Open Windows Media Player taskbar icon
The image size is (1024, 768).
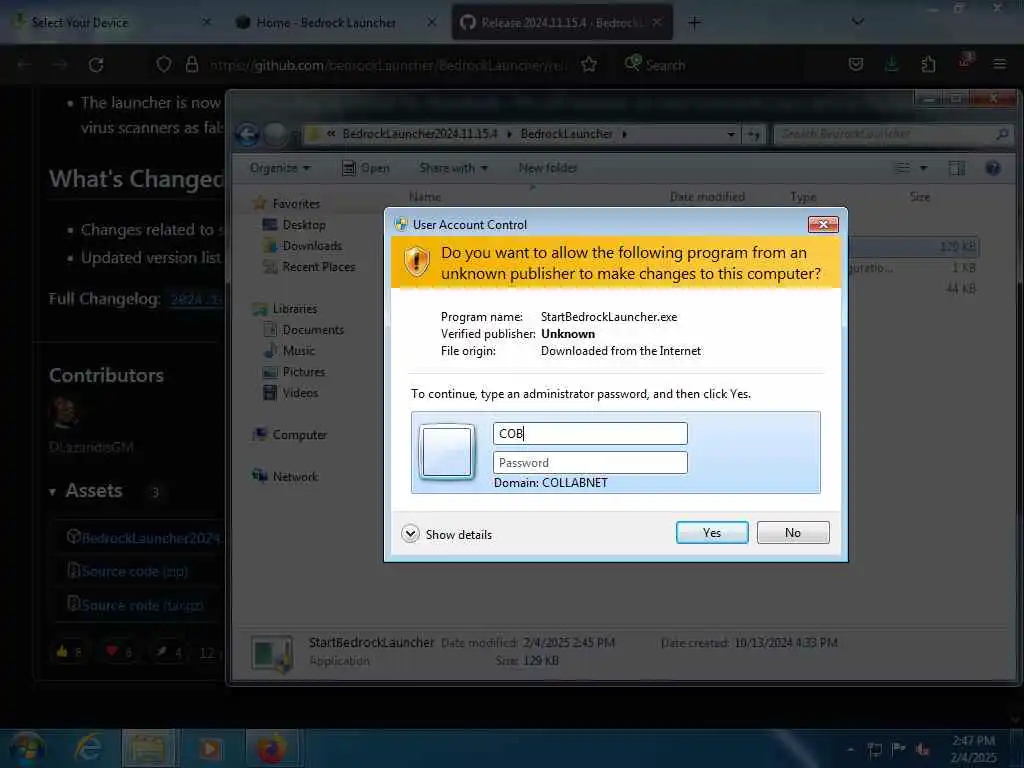pyautogui.click(x=210, y=748)
